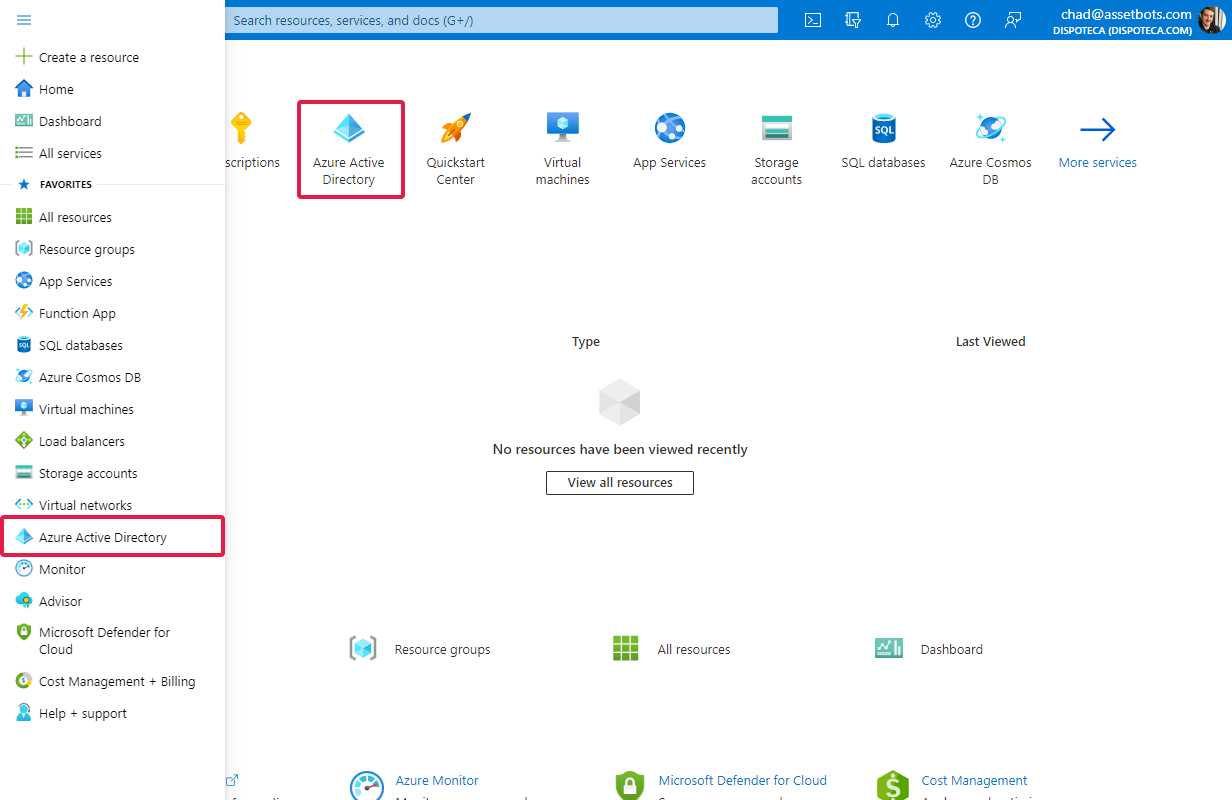Click the Type column header

coord(586,341)
